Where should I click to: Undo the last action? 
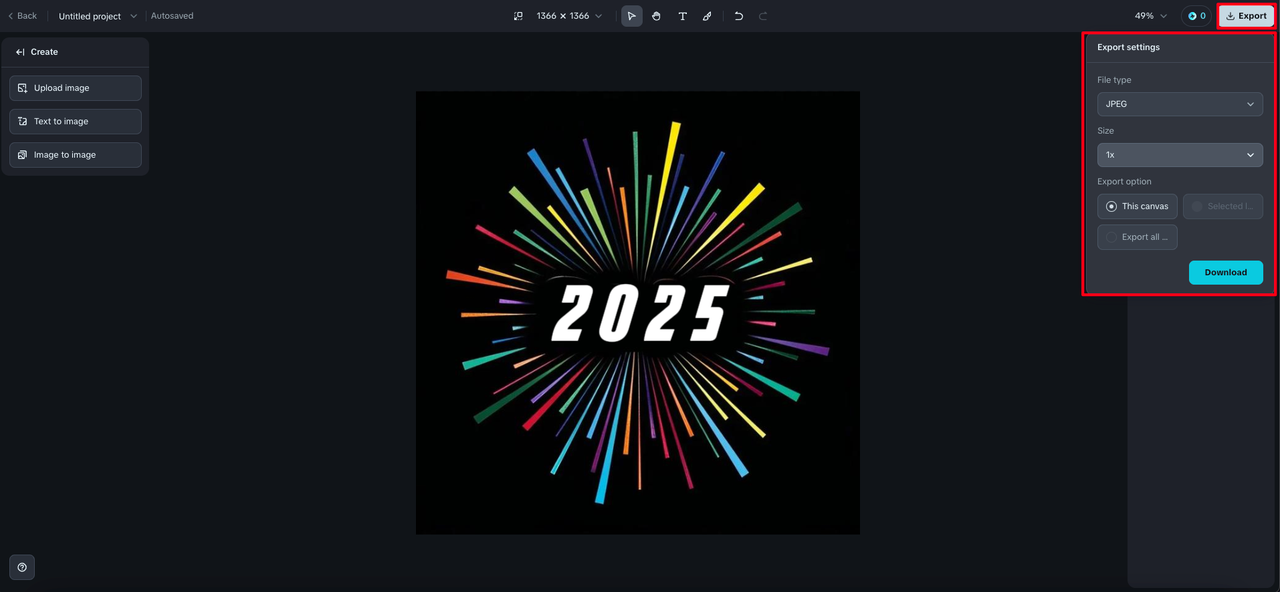738,16
